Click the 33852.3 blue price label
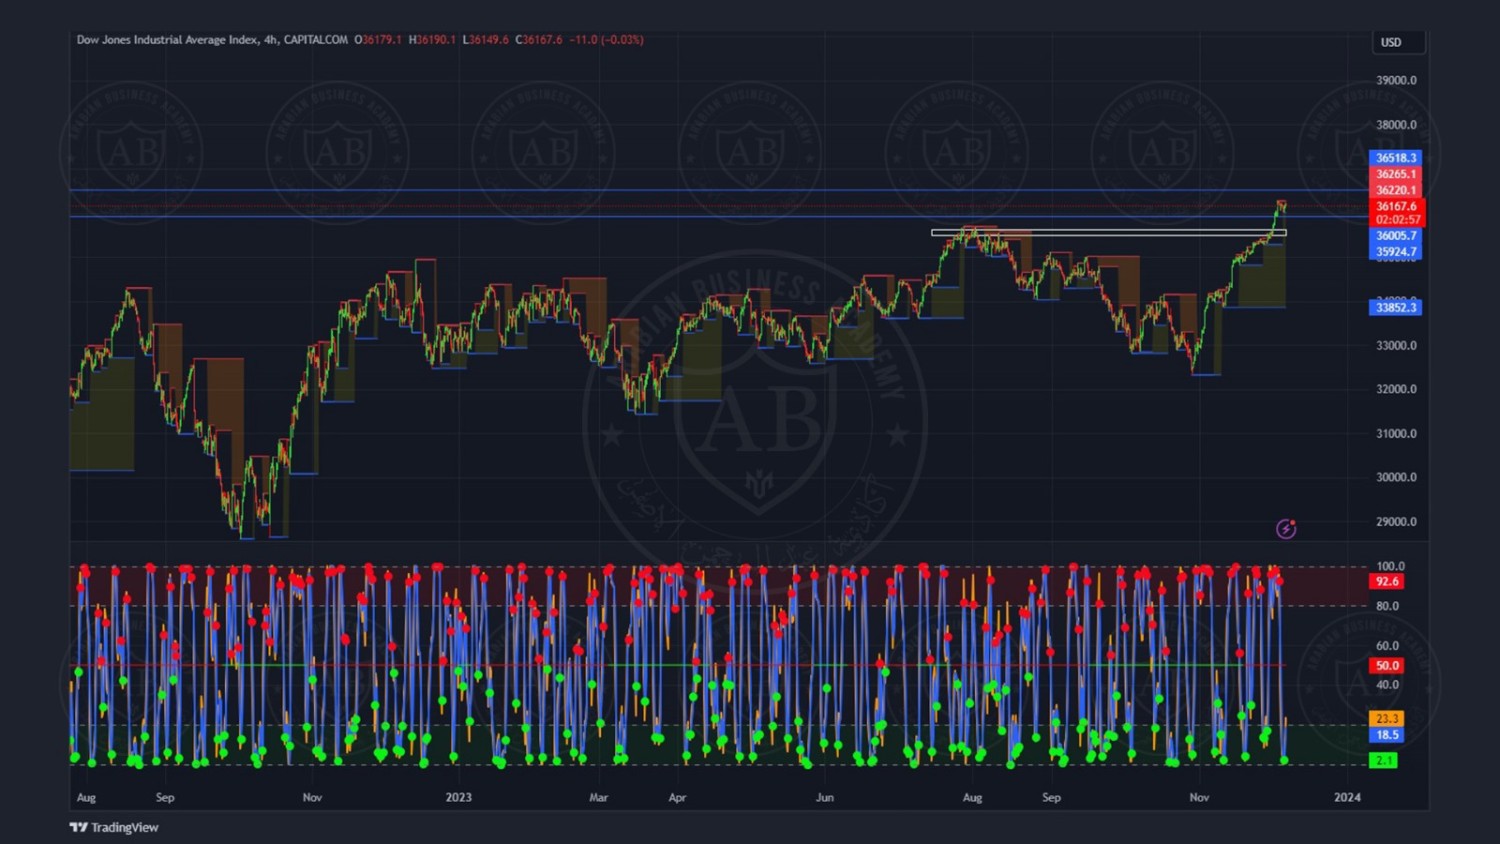 click(x=1395, y=307)
